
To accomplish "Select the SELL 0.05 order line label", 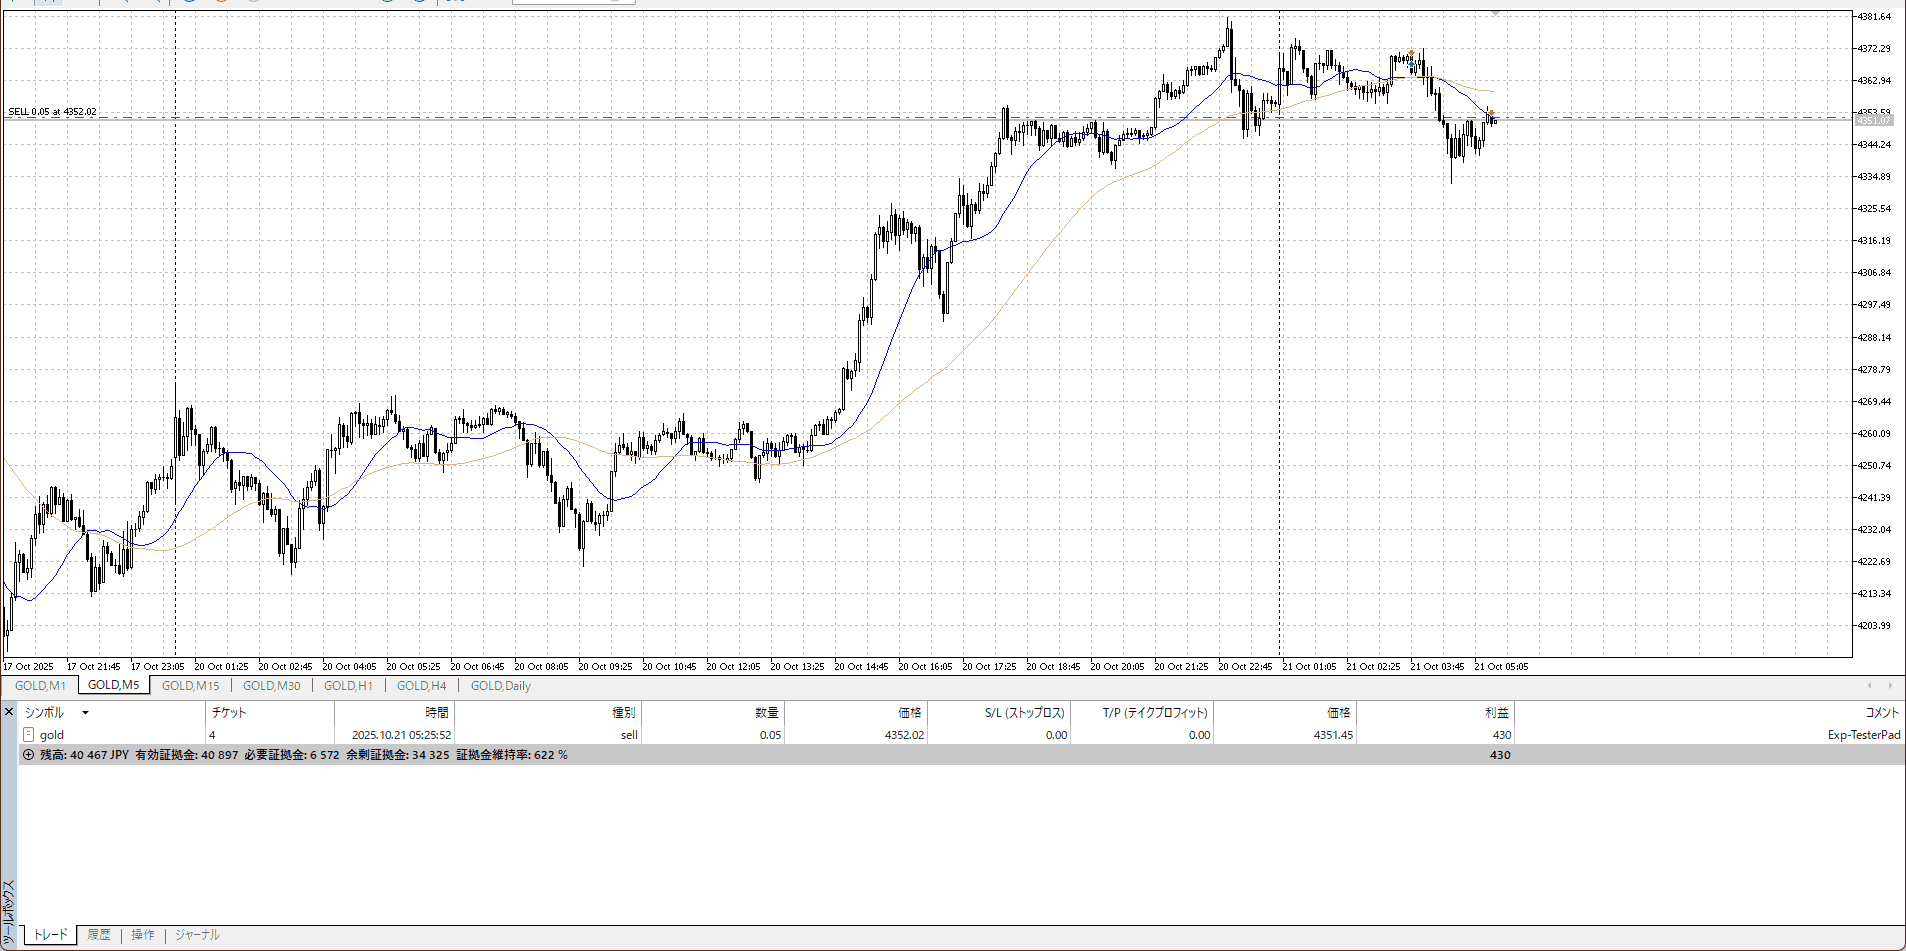I will 52,112.
